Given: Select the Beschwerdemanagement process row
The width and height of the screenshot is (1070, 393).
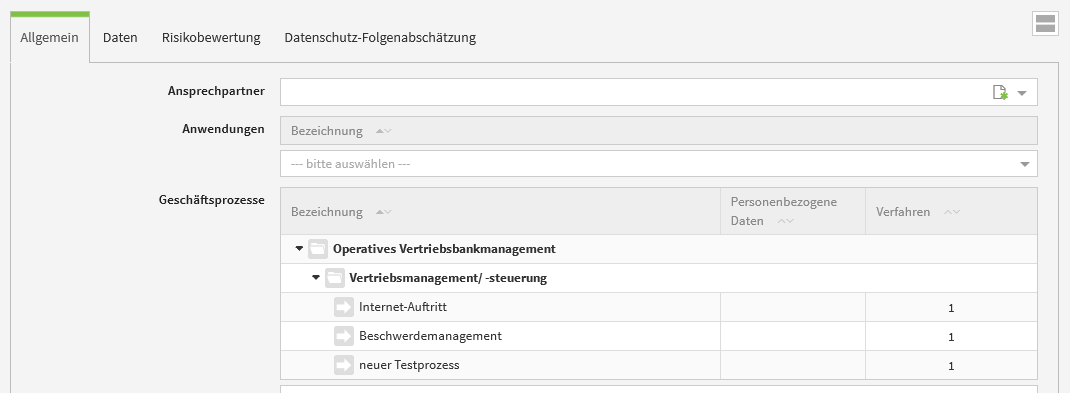Looking at the screenshot, I should point(659,336).
